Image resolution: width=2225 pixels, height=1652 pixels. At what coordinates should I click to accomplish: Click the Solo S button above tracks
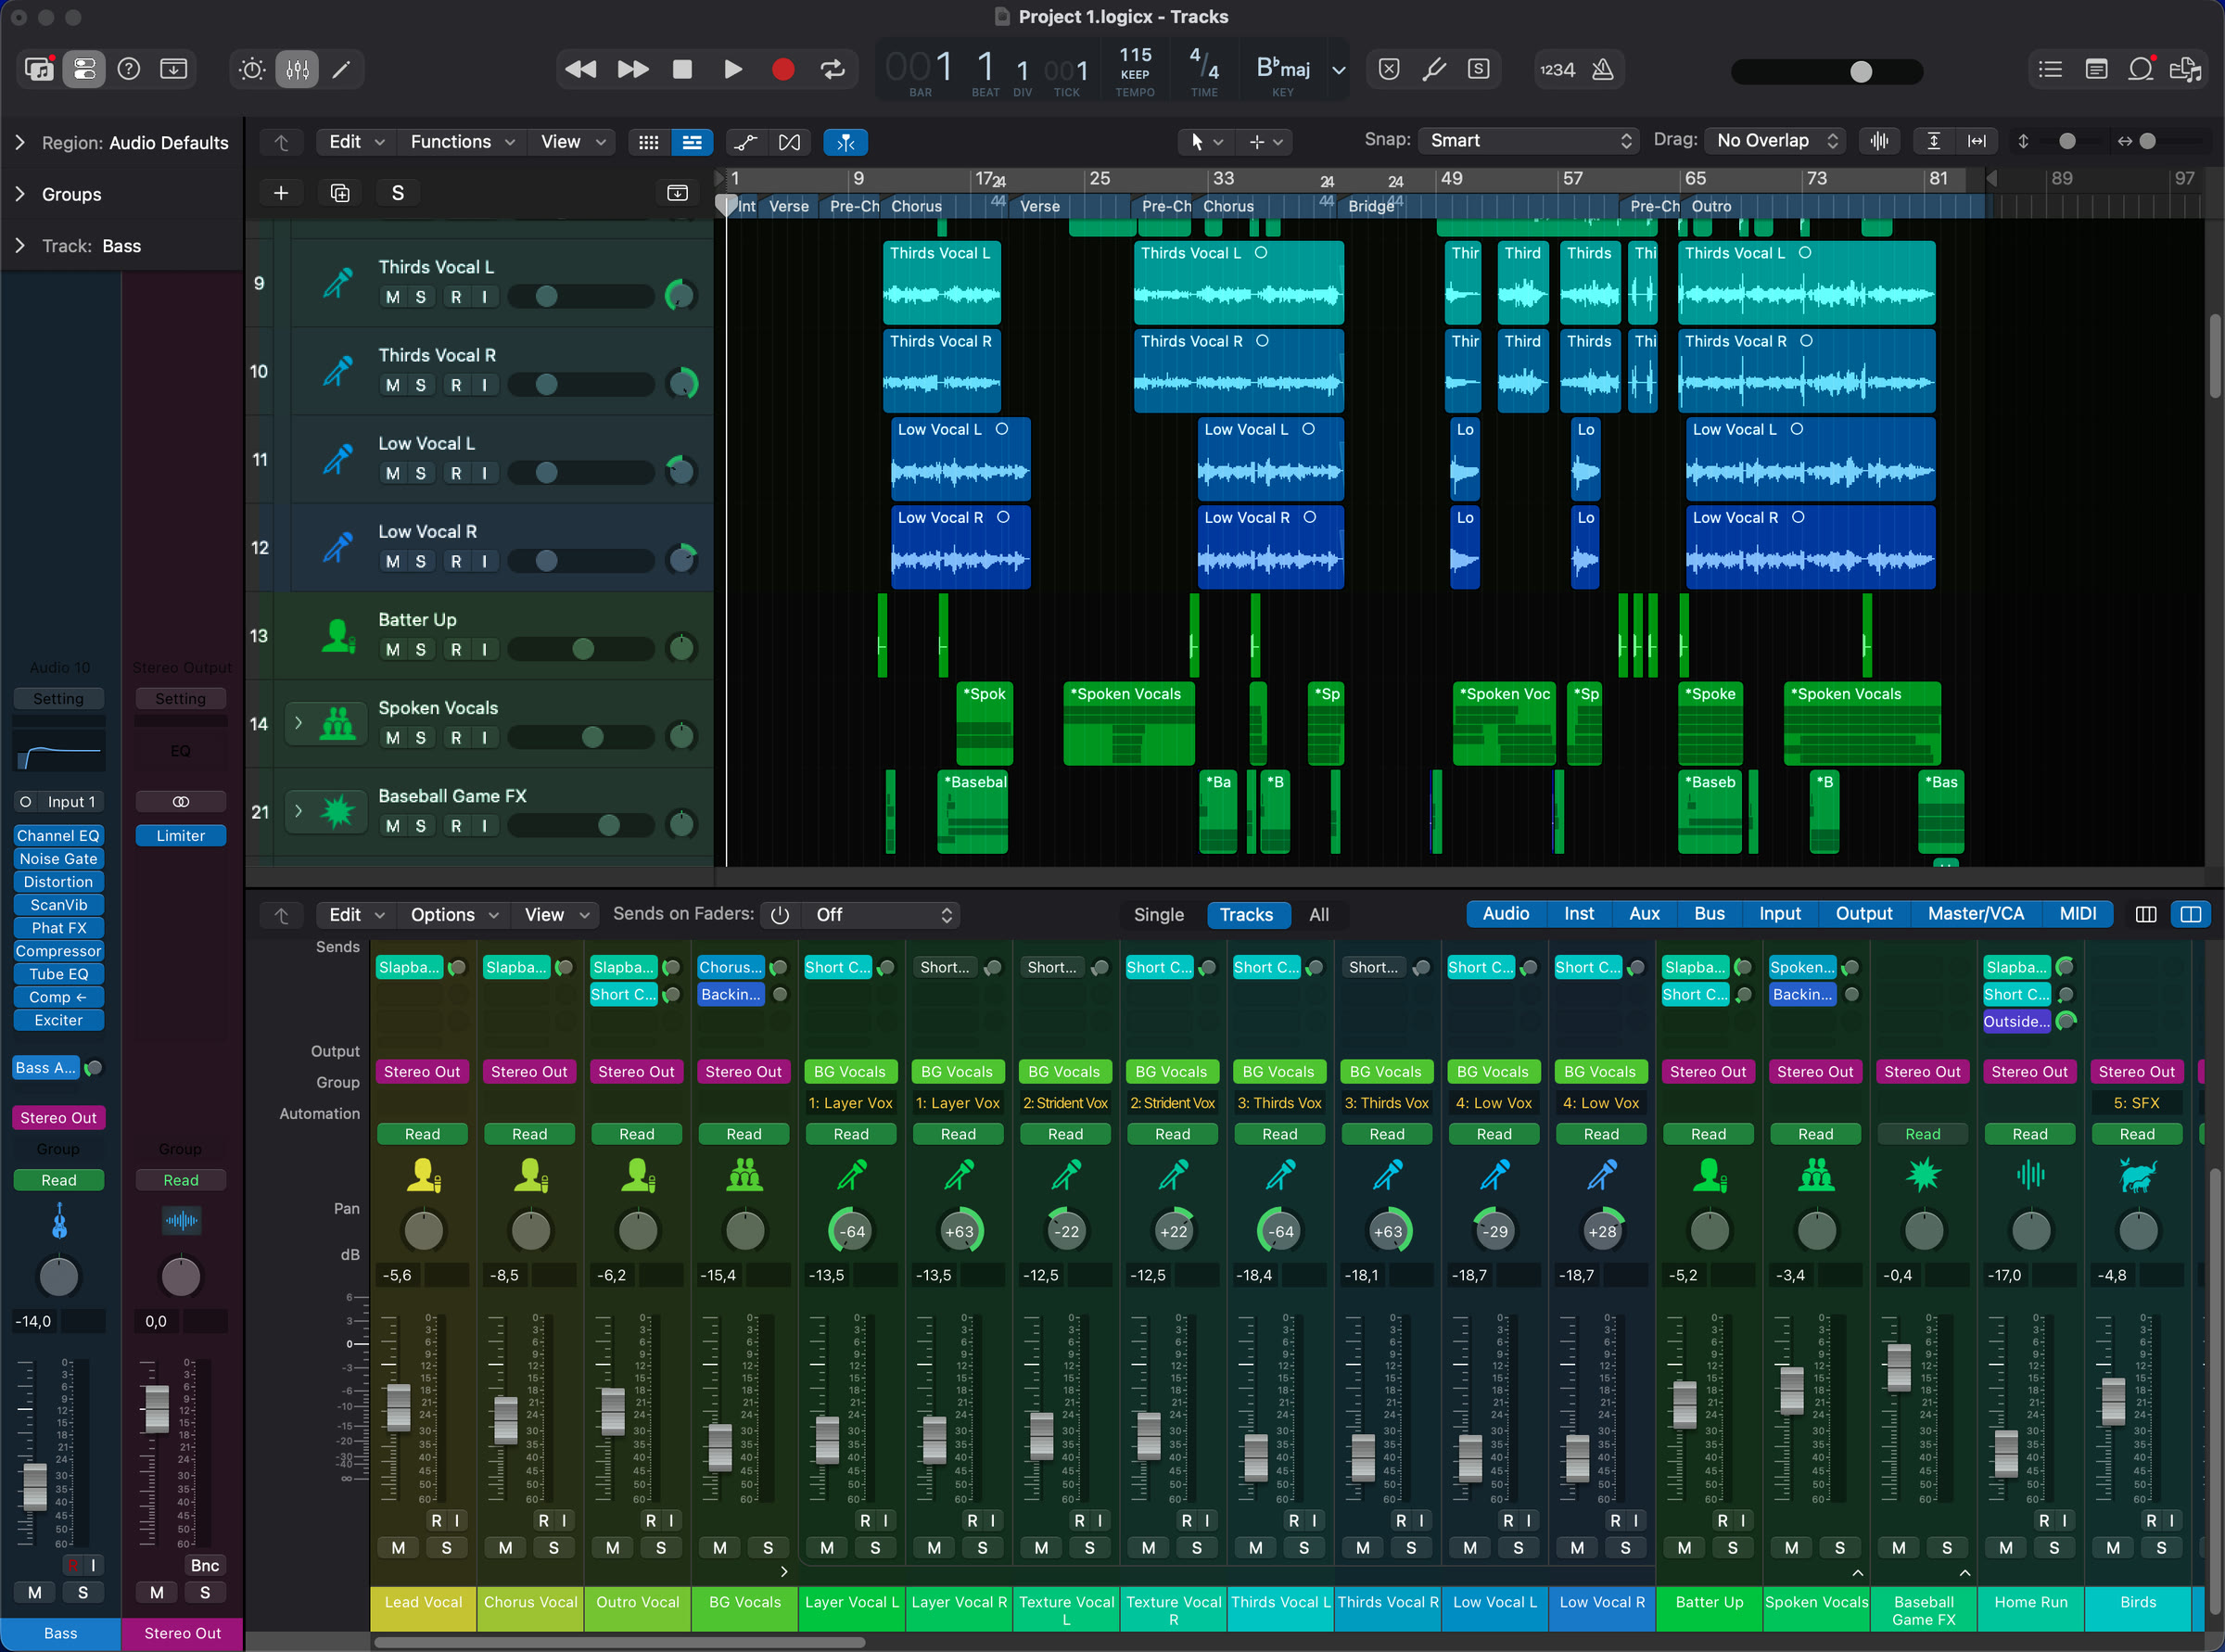tap(398, 193)
